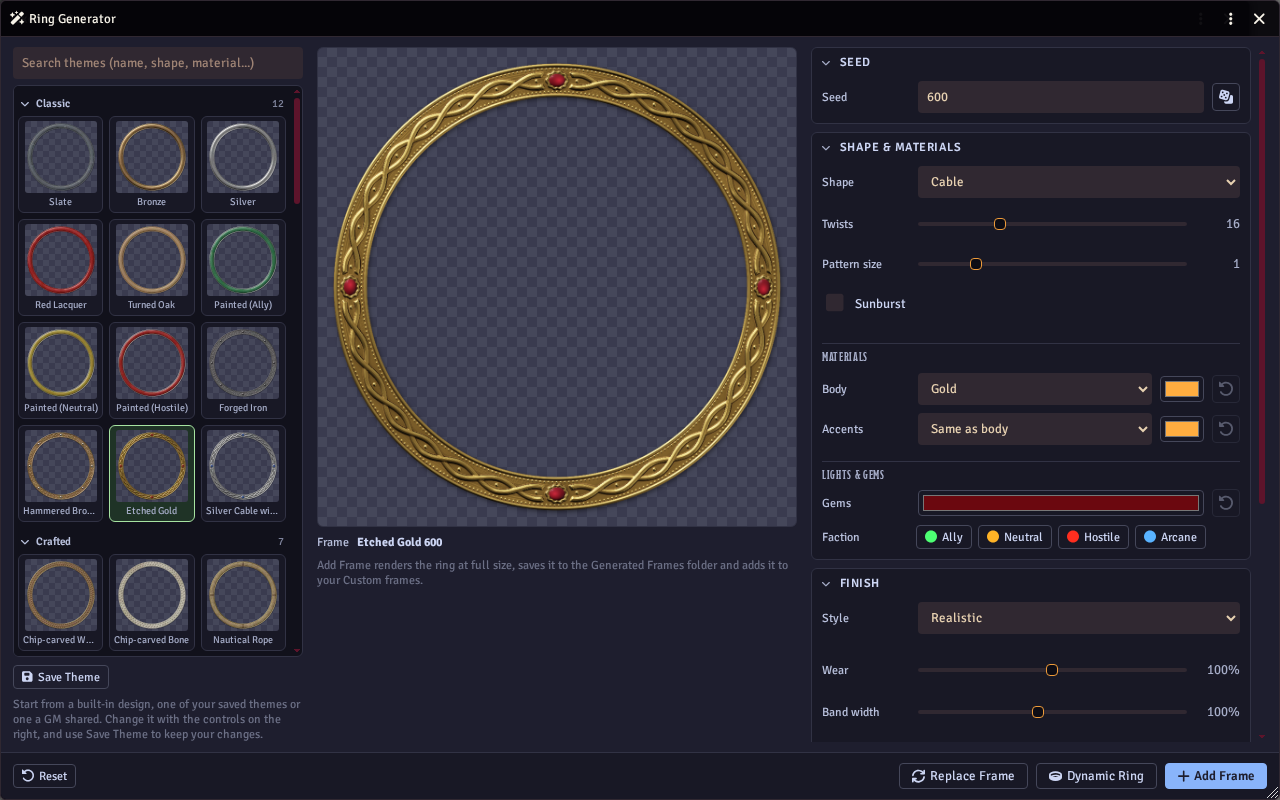The height and width of the screenshot is (800, 1280).
Task: Open the dark red Gems color bar
Action: (x=1061, y=503)
